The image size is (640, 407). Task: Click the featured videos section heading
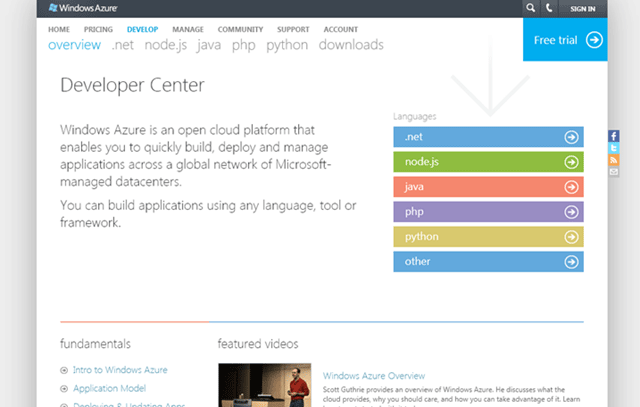click(x=258, y=344)
